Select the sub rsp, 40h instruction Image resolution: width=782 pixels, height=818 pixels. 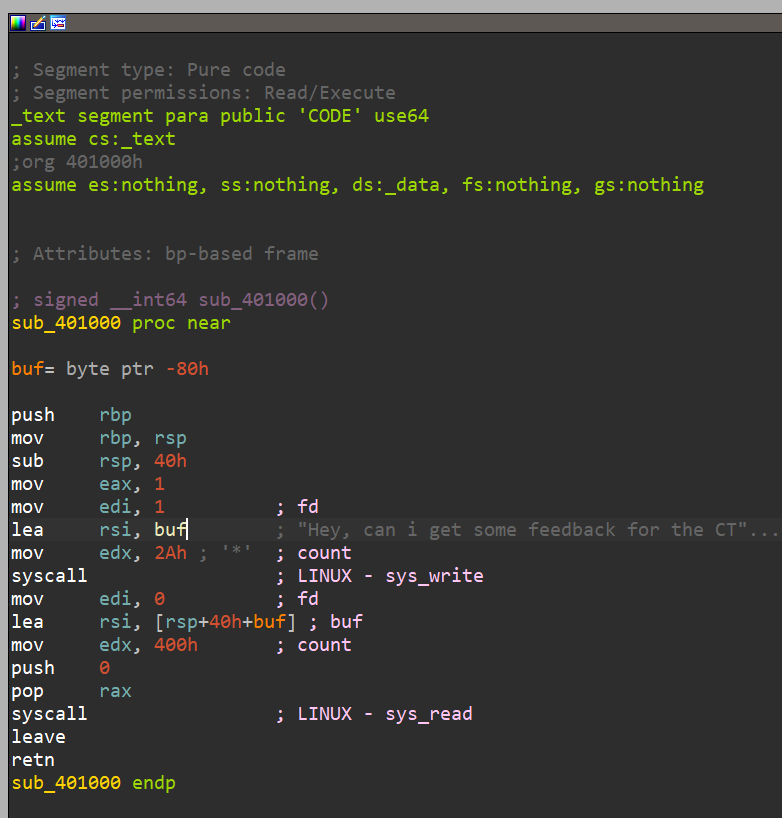[99, 461]
